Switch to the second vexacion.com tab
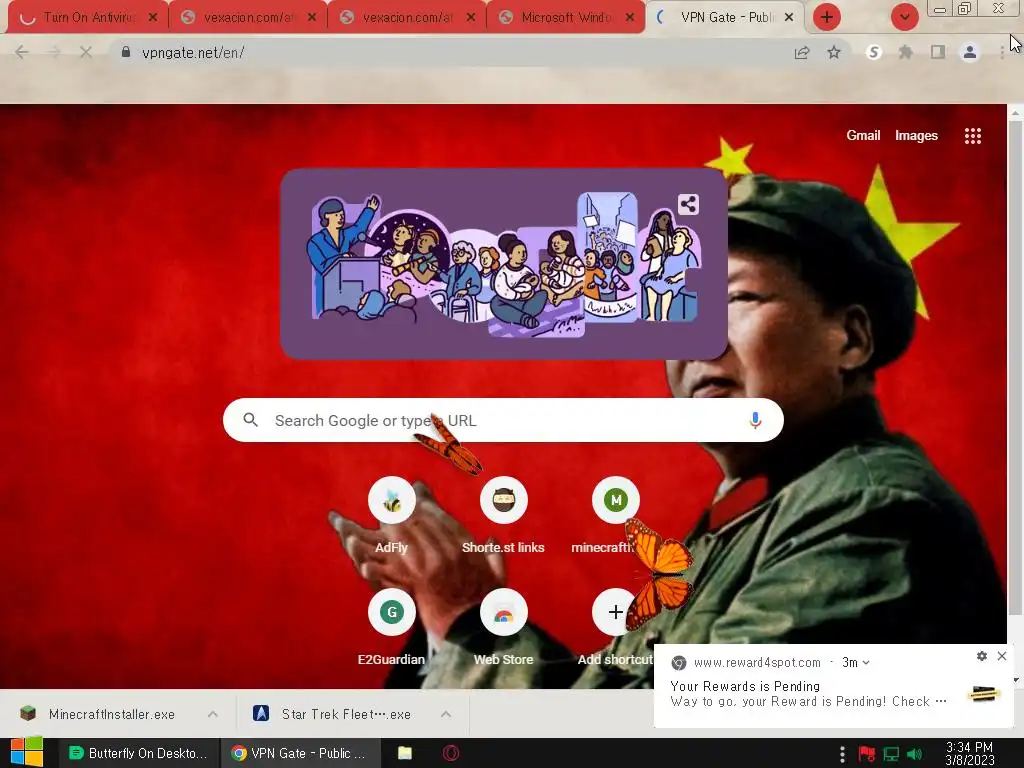The height and width of the screenshot is (768, 1024). pos(407,18)
